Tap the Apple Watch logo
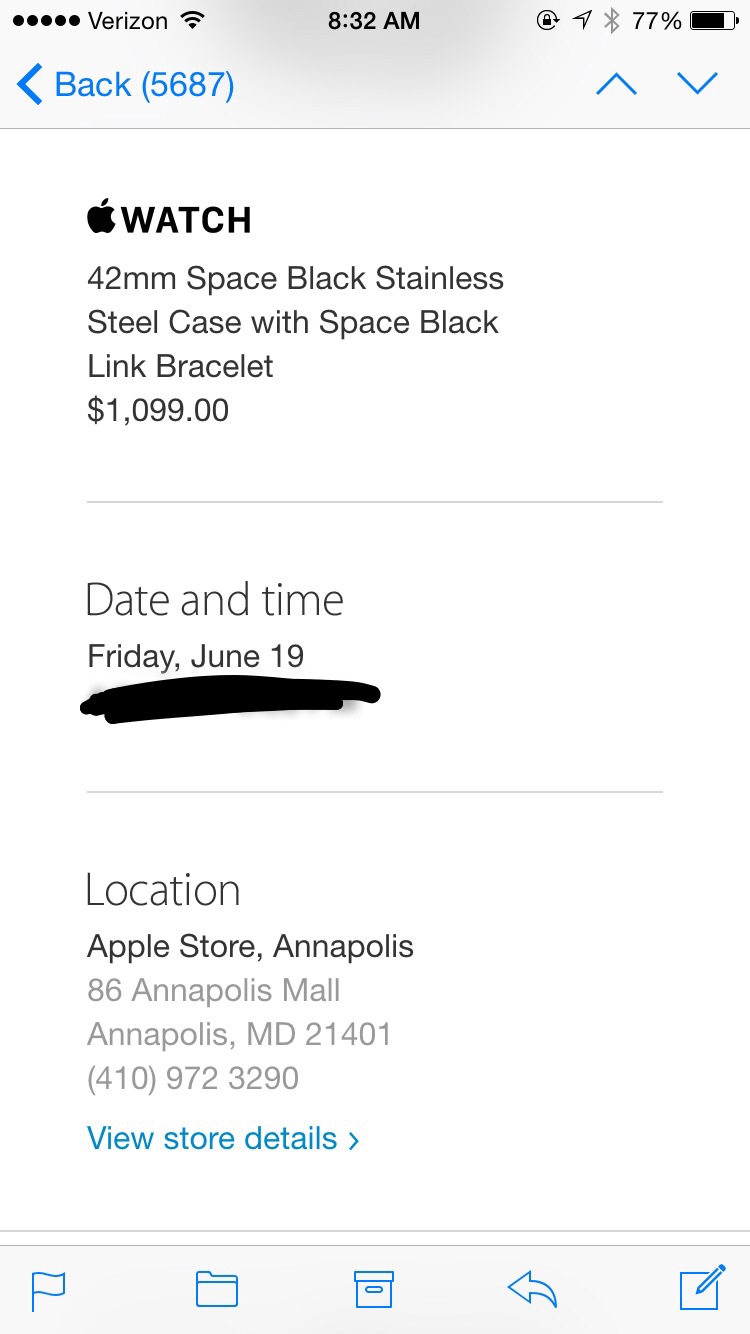This screenshot has height=1334, width=750. 169,219
